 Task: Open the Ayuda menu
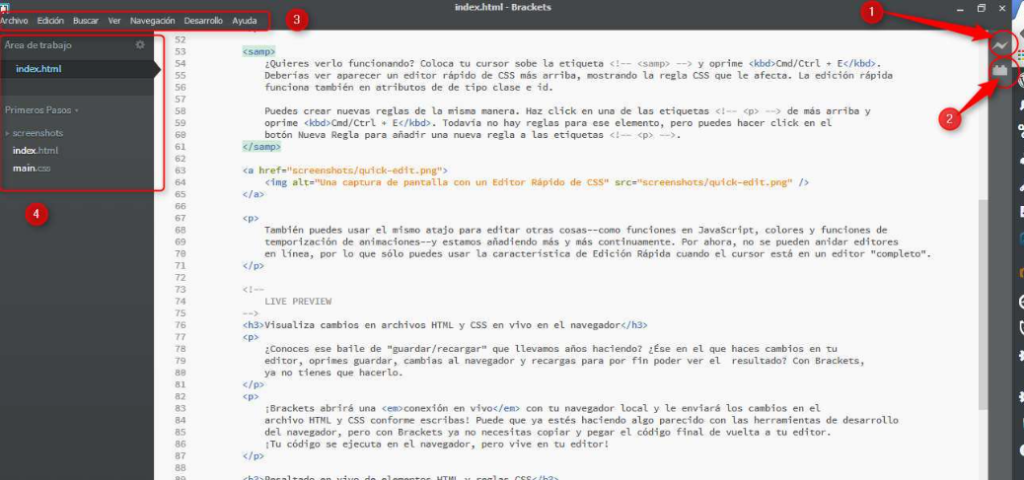(x=244, y=21)
